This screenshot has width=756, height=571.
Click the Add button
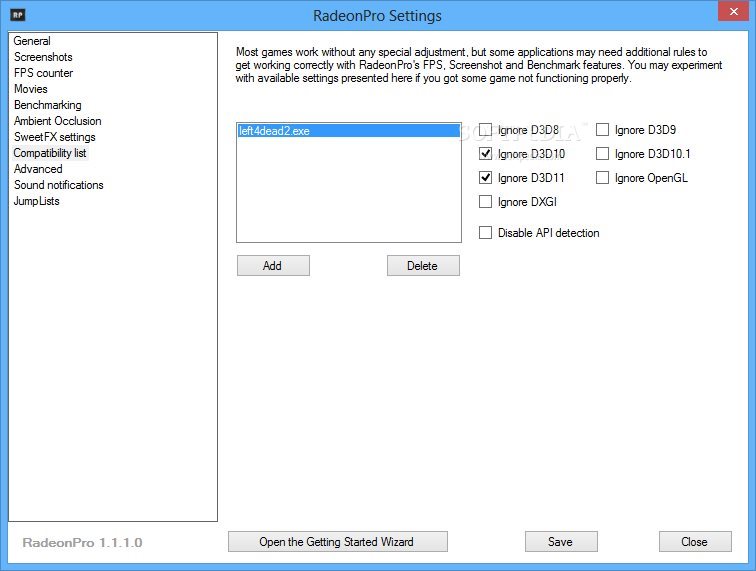coord(273,266)
